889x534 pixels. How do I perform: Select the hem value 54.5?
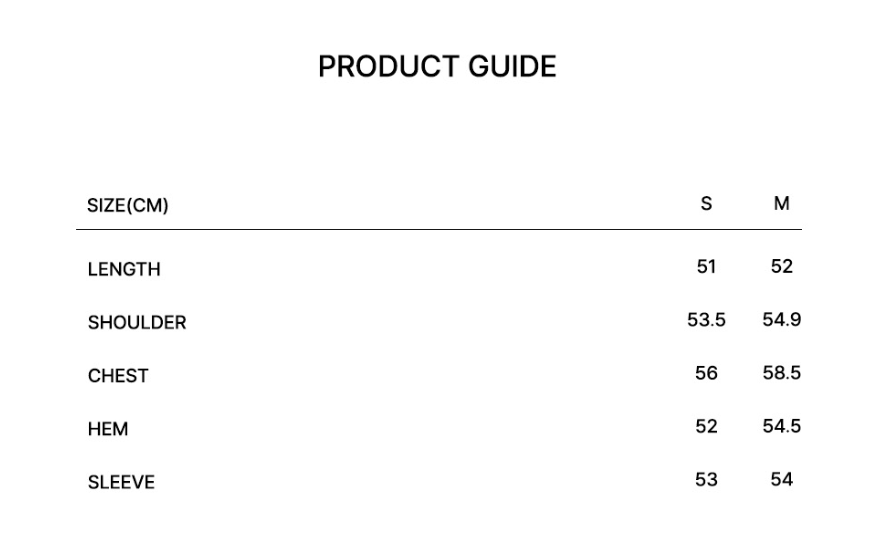[782, 426]
